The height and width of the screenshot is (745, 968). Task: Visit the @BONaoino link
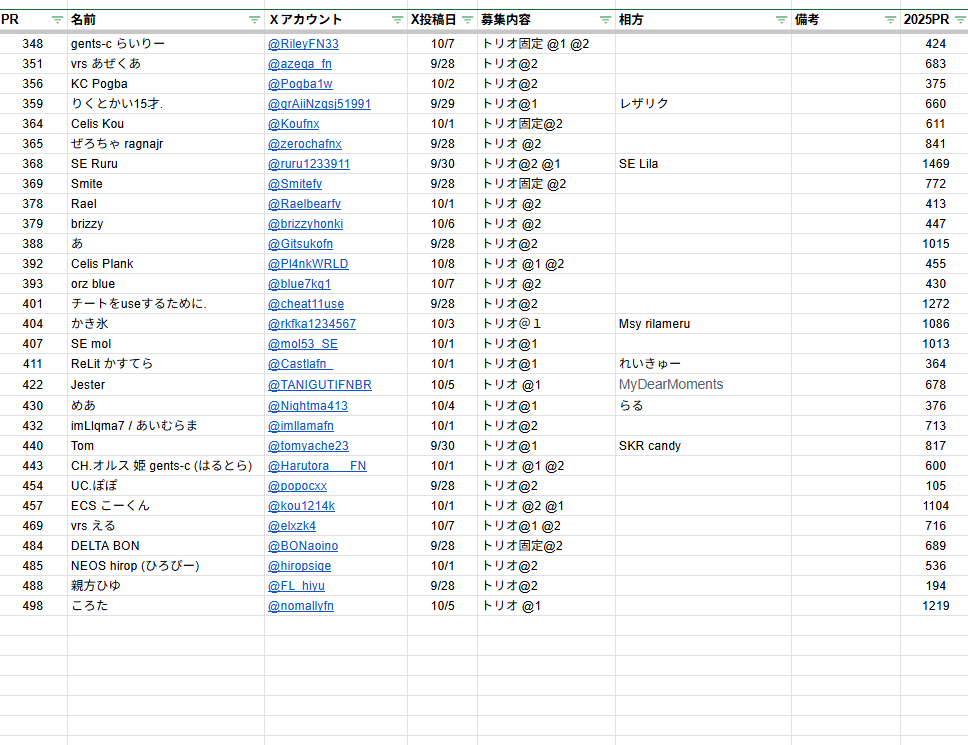pyautogui.click(x=302, y=546)
